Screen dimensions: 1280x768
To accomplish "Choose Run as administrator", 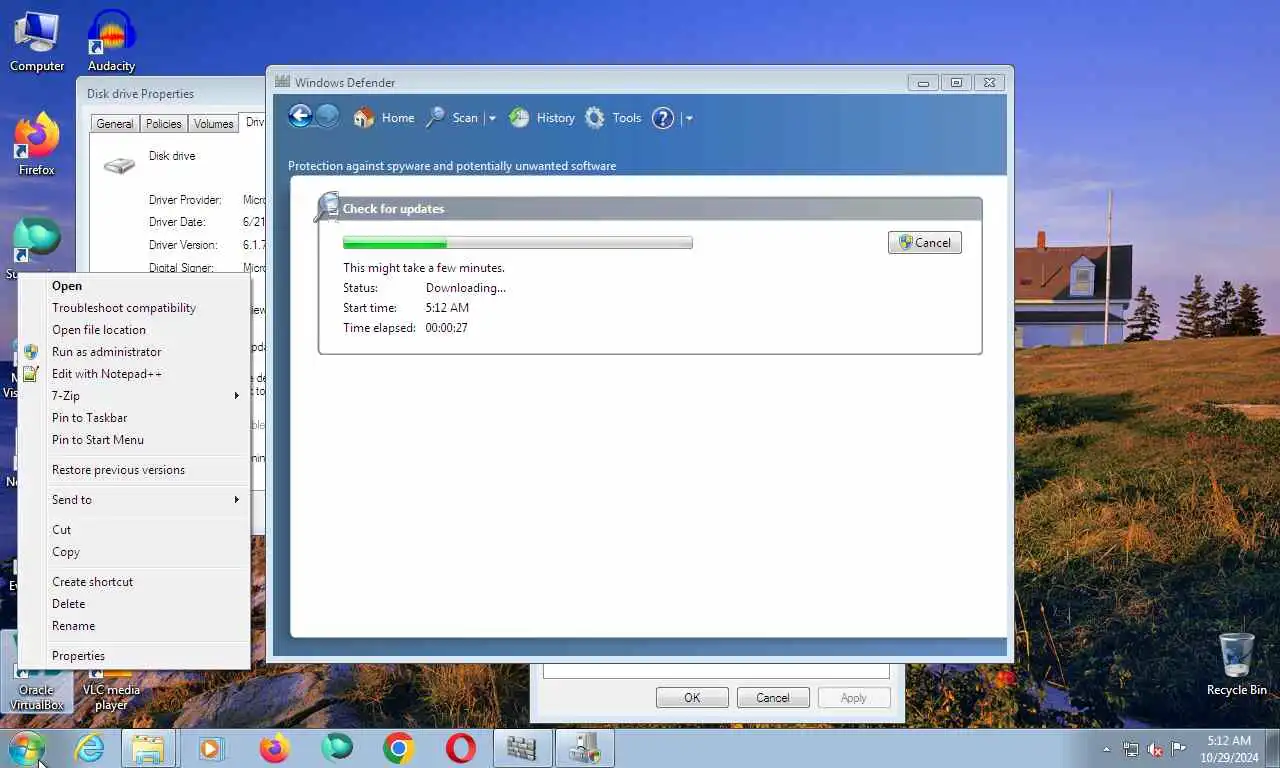I will [134, 352].
